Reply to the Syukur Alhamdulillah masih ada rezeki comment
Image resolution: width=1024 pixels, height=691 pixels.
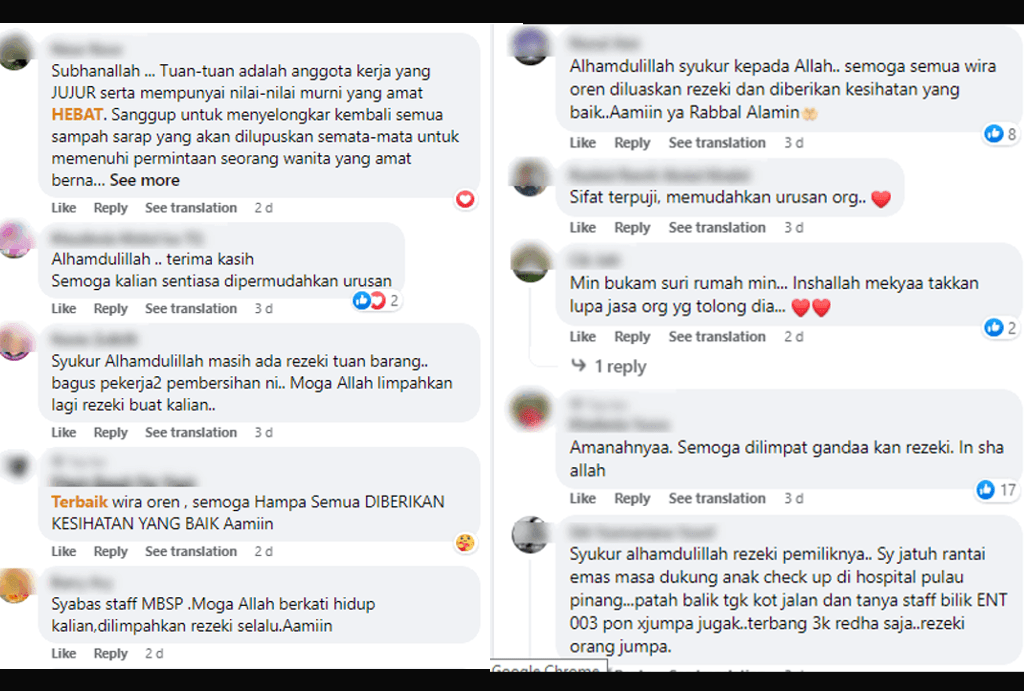pos(110,432)
